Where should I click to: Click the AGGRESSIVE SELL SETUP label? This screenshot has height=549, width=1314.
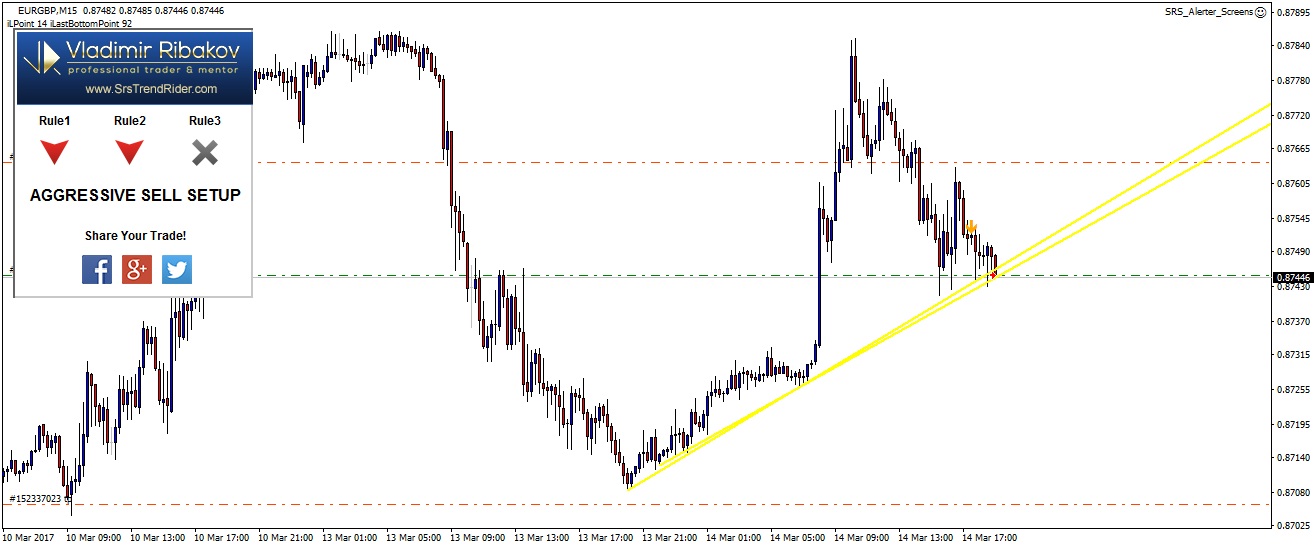tap(135, 196)
